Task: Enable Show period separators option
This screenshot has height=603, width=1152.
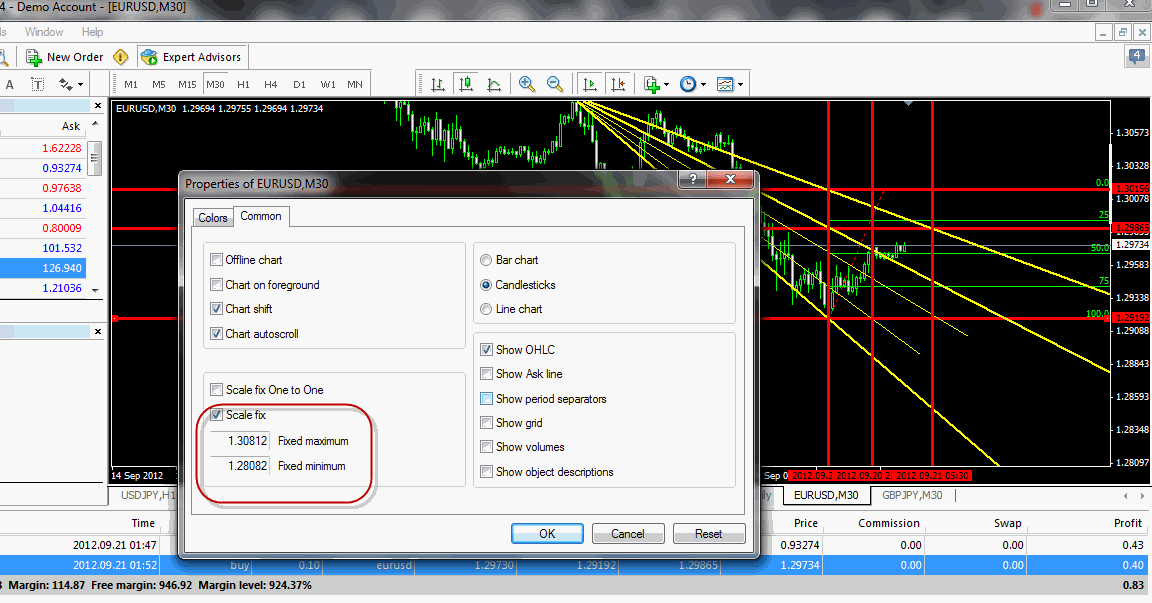Action: pos(487,399)
